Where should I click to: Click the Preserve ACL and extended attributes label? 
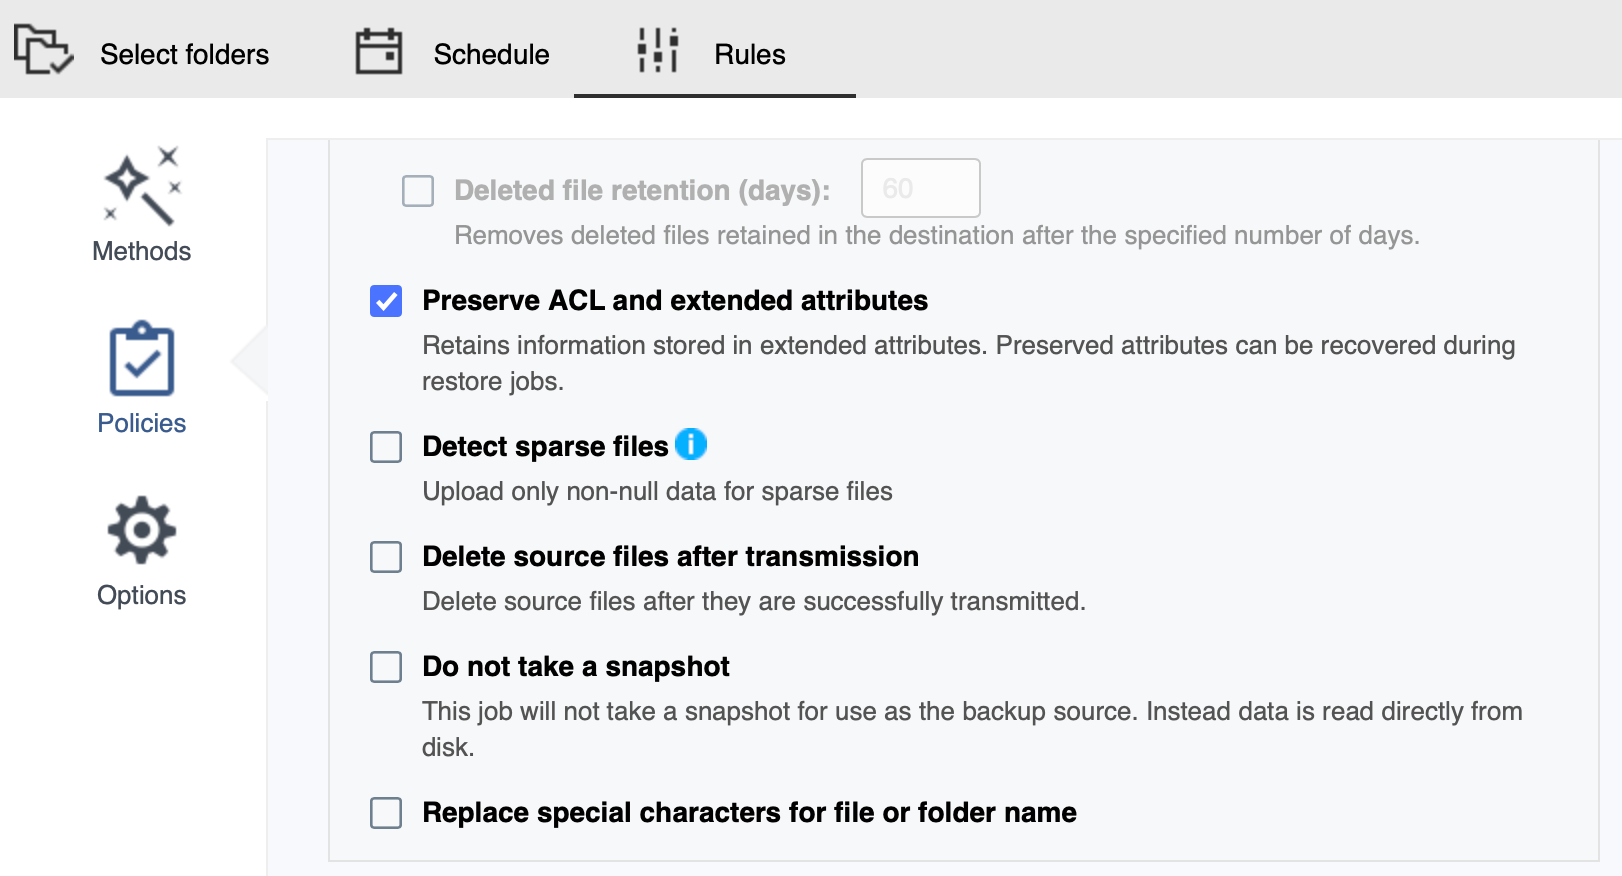[x=675, y=300]
